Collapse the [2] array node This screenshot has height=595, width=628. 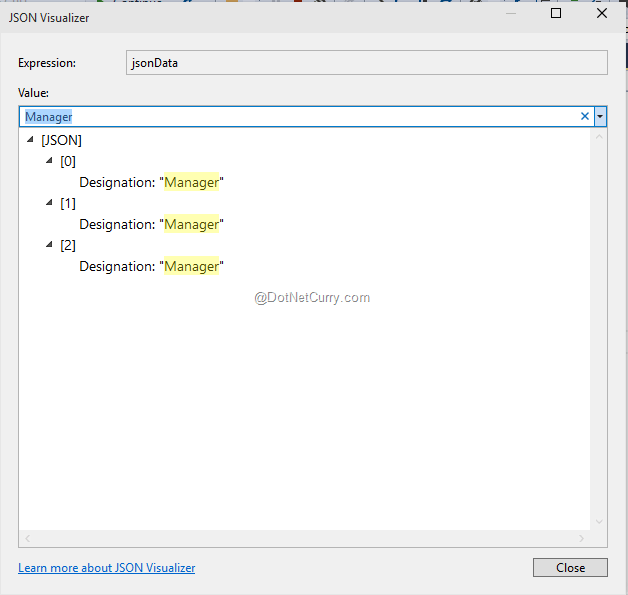point(49,245)
